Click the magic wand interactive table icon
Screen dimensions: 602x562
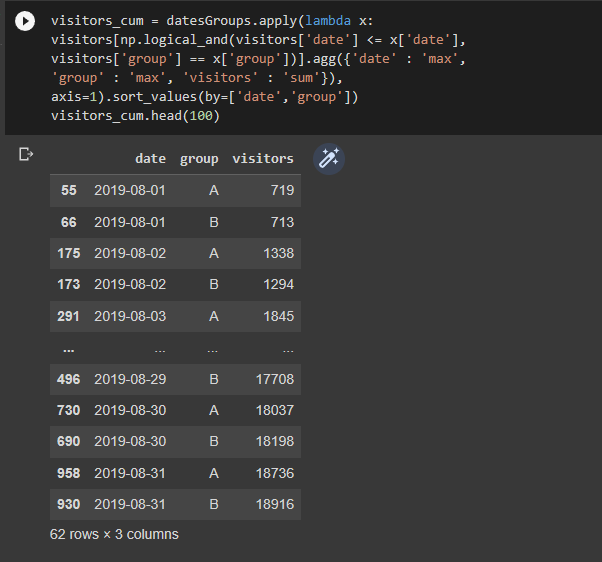tap(329, 159)
